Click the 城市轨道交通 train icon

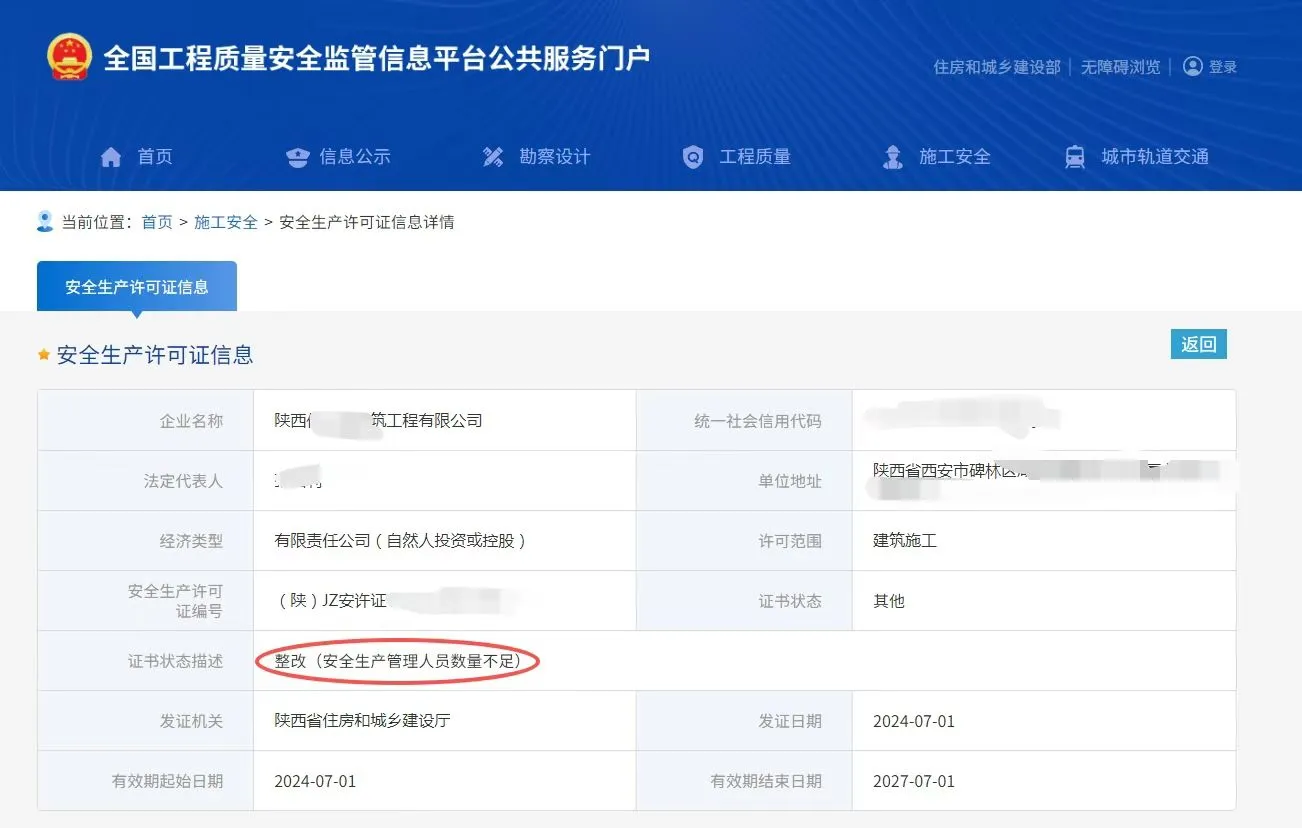[x=1074, y=156]
